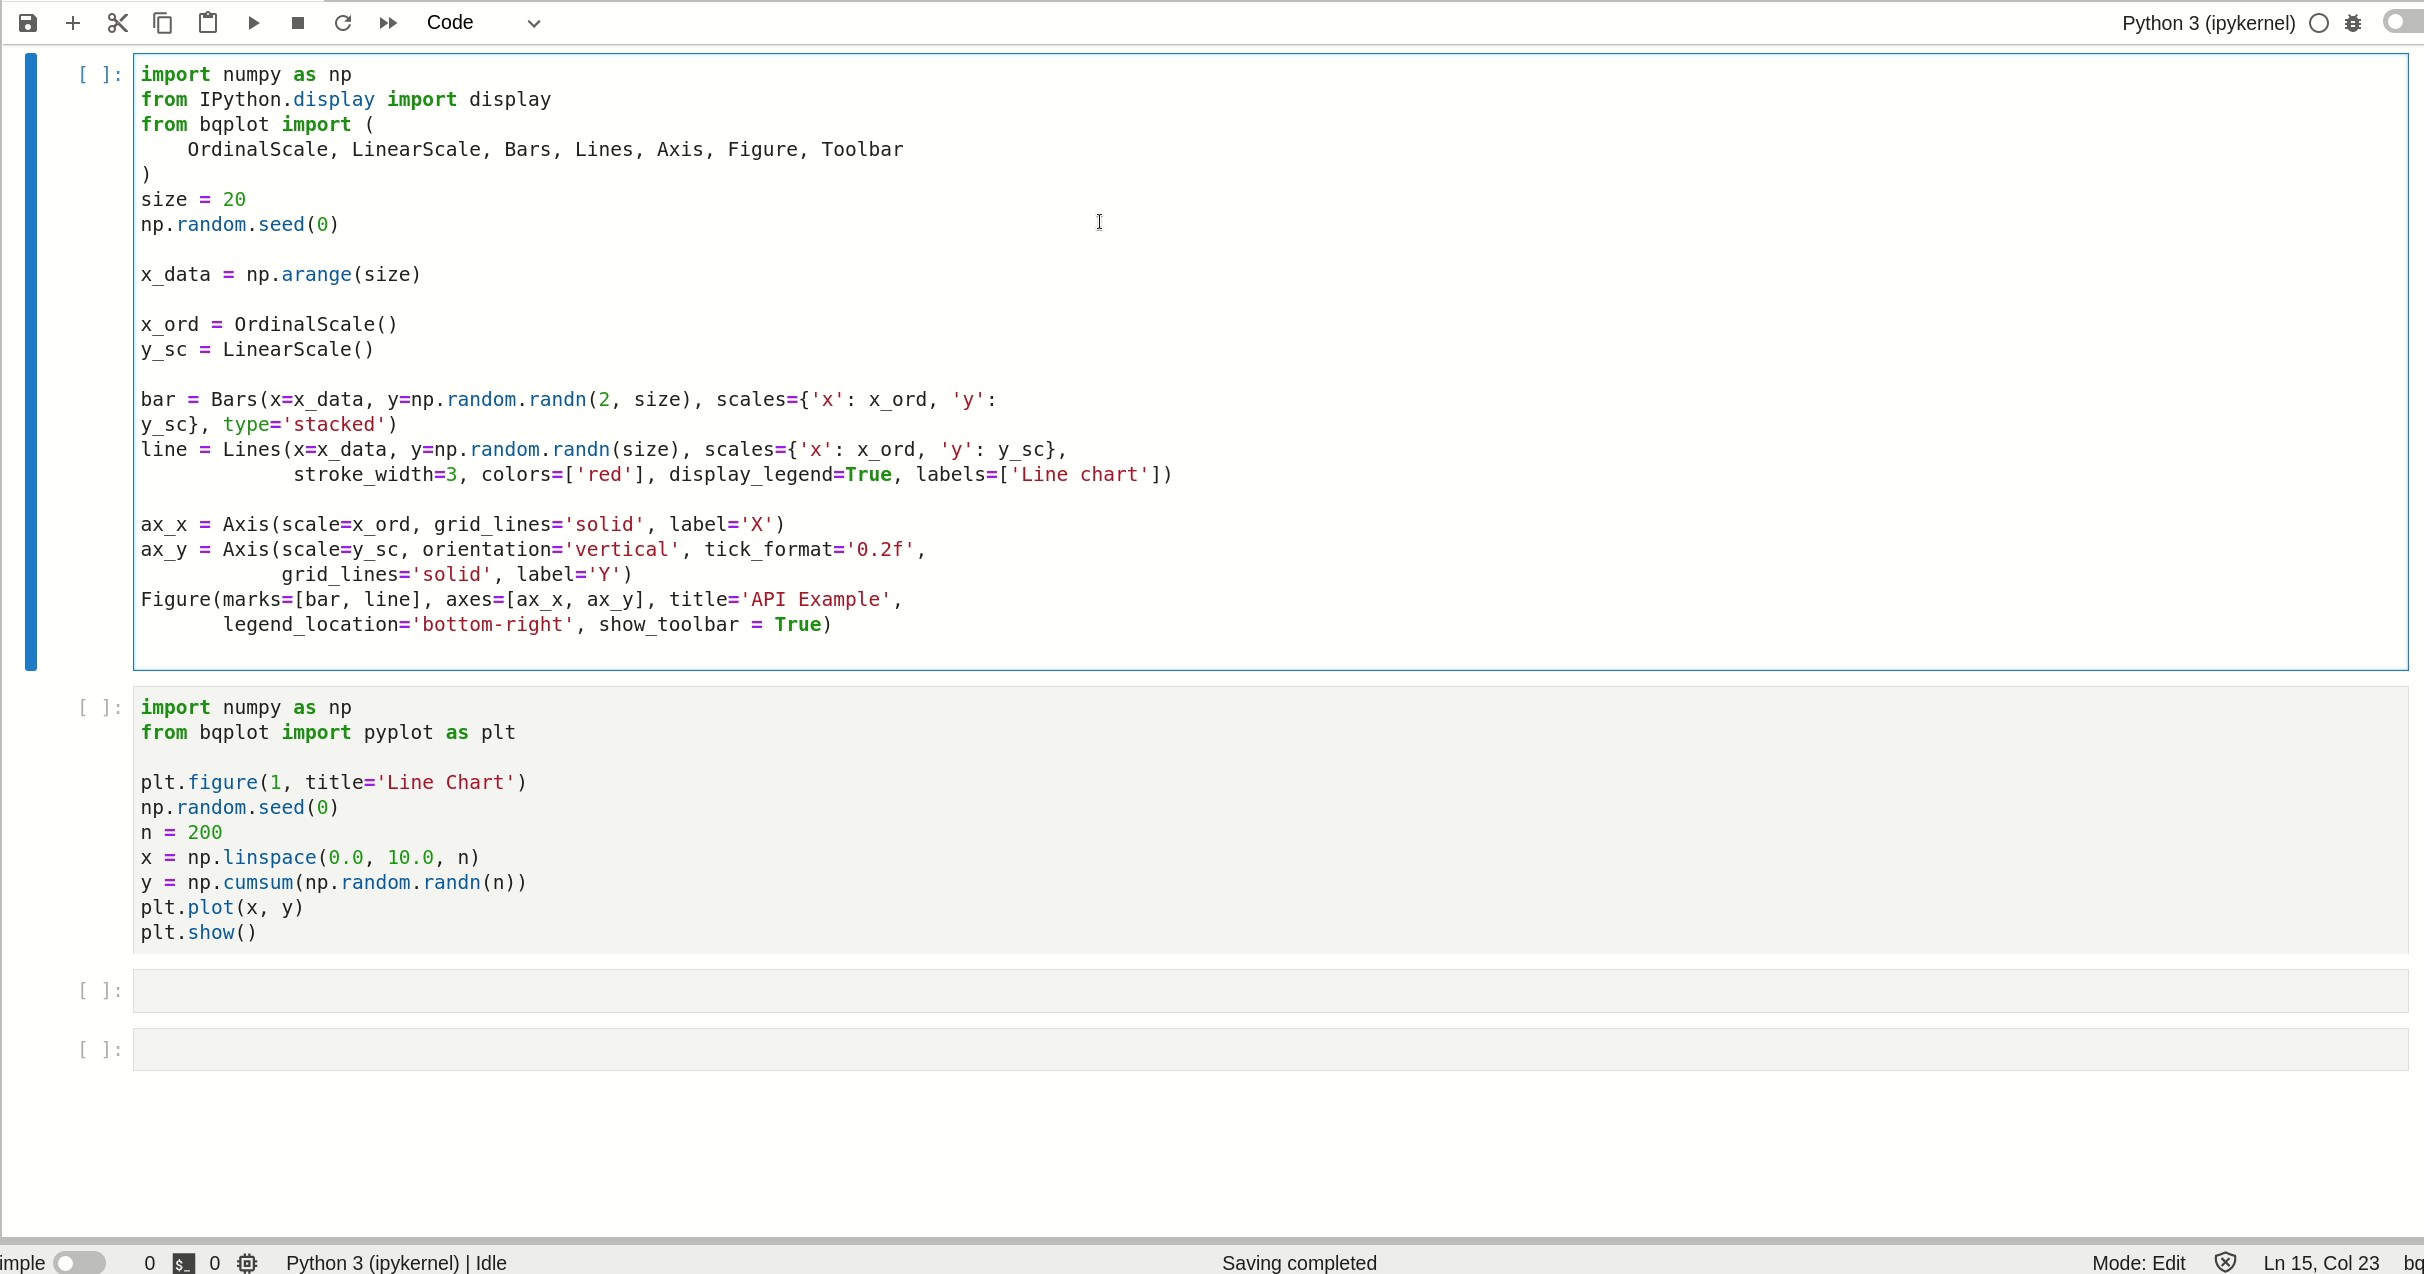The image size is (2424, 1274).
Task: Toggle Simple mode switch in the status bar
Action: (80, 1263)
